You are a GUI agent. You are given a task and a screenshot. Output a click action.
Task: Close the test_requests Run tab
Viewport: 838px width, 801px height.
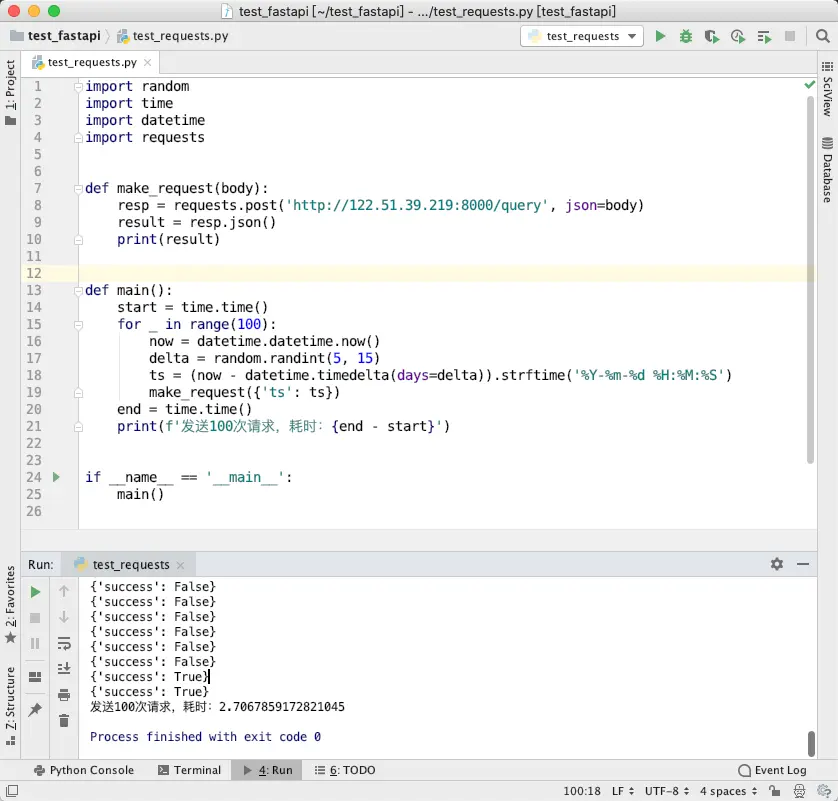point(180,565)
